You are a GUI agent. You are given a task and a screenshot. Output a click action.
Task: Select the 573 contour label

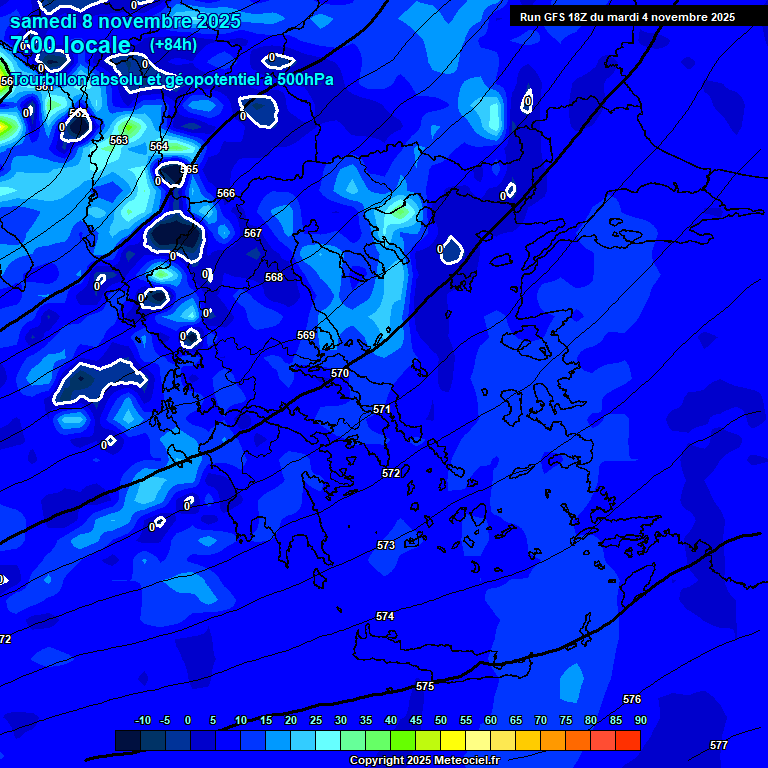[x=386, y=545]
